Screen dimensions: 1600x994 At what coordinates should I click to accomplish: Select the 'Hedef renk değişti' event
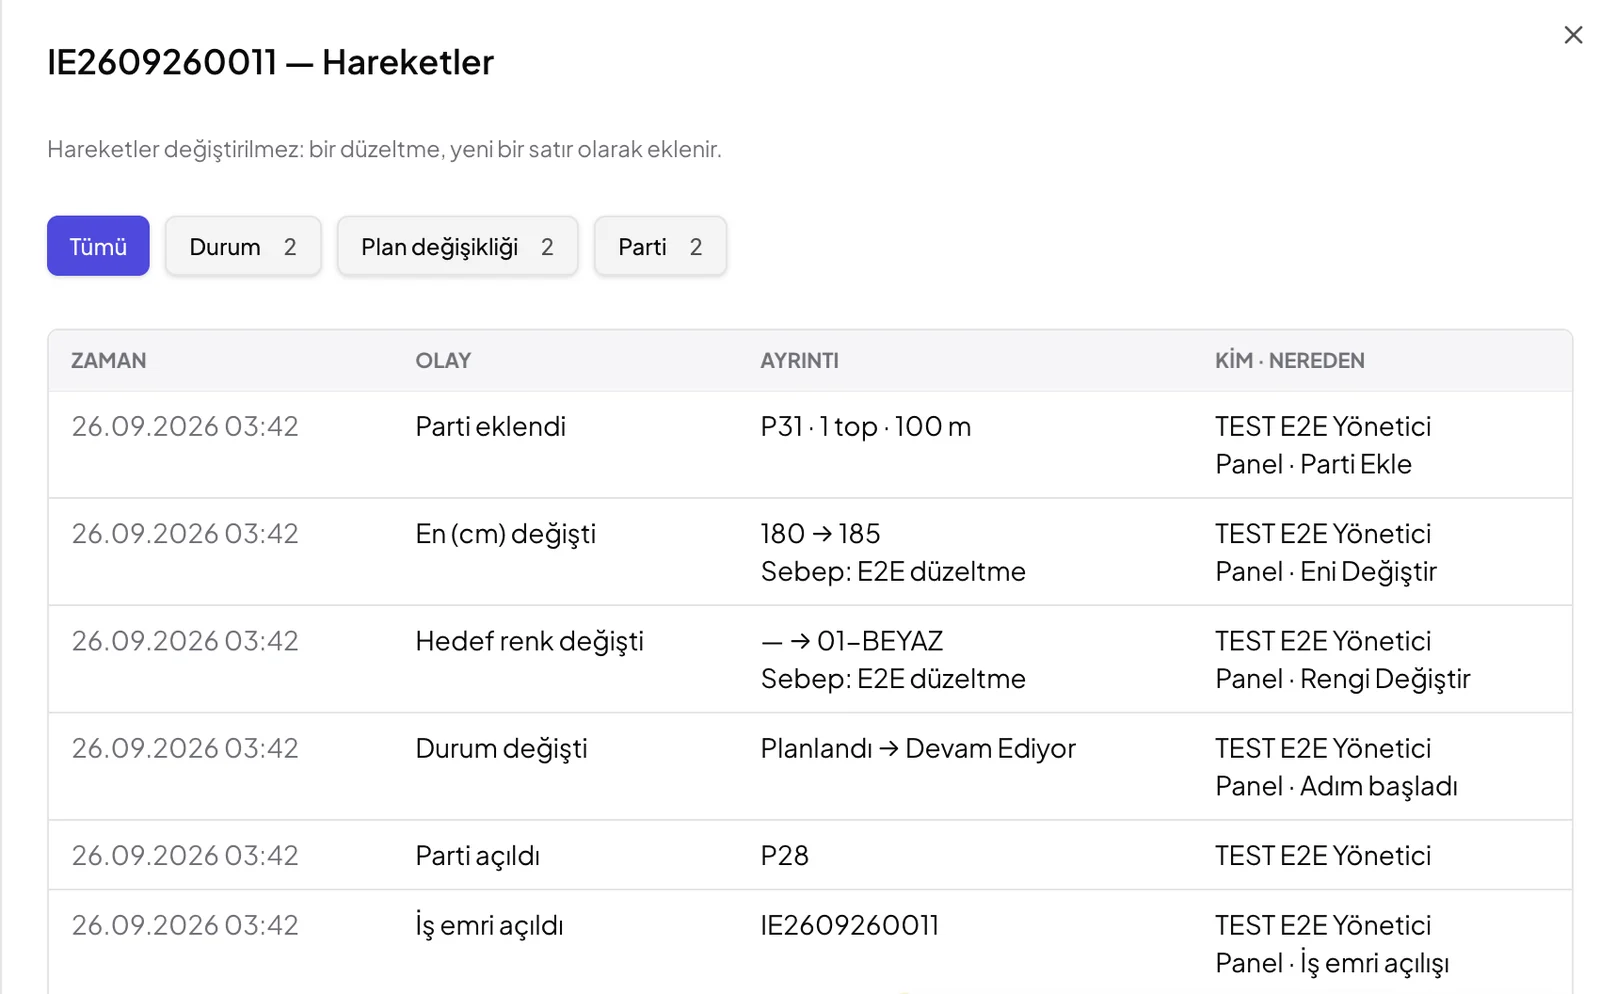pos(529,641)
